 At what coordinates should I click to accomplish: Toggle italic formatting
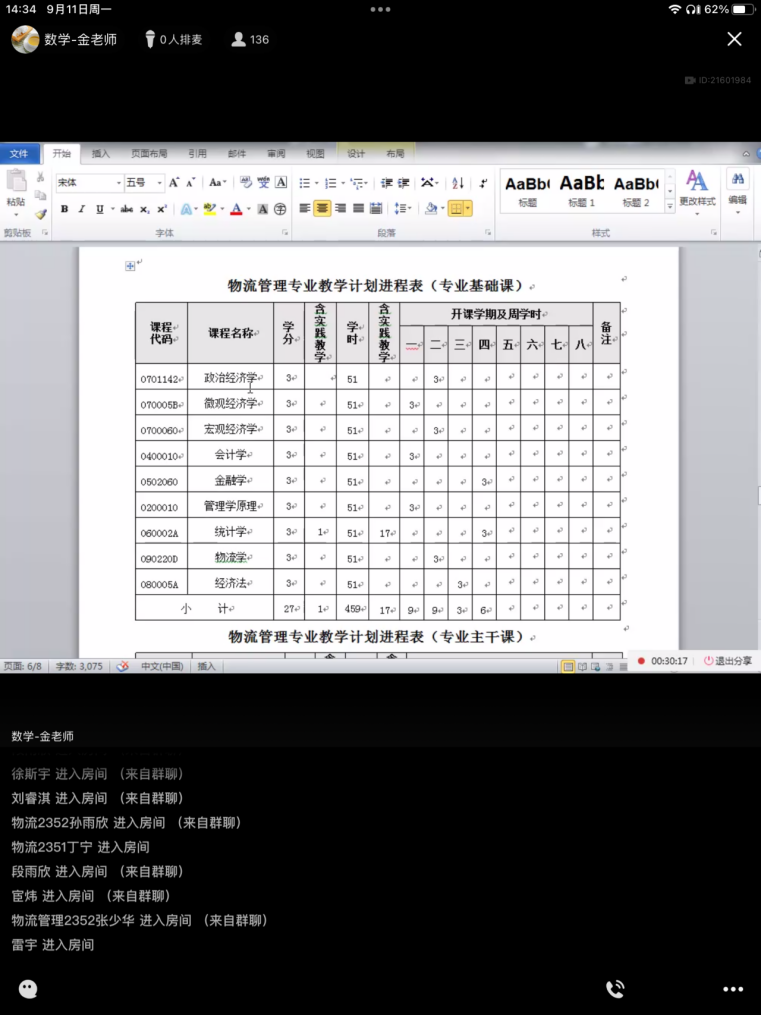(81, 209)
